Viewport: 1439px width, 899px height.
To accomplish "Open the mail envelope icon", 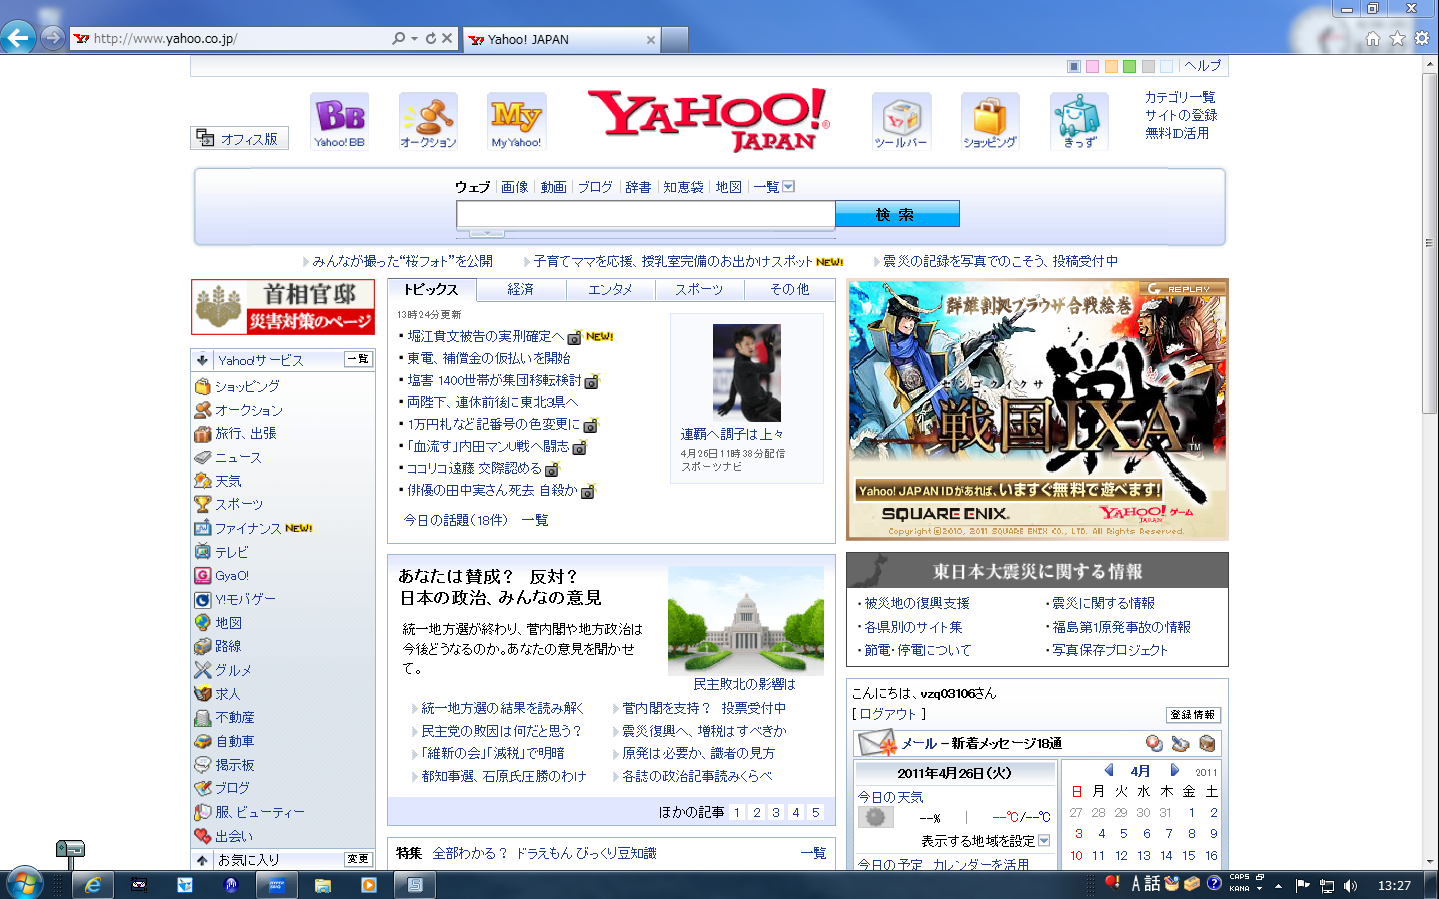I will 877,743.
